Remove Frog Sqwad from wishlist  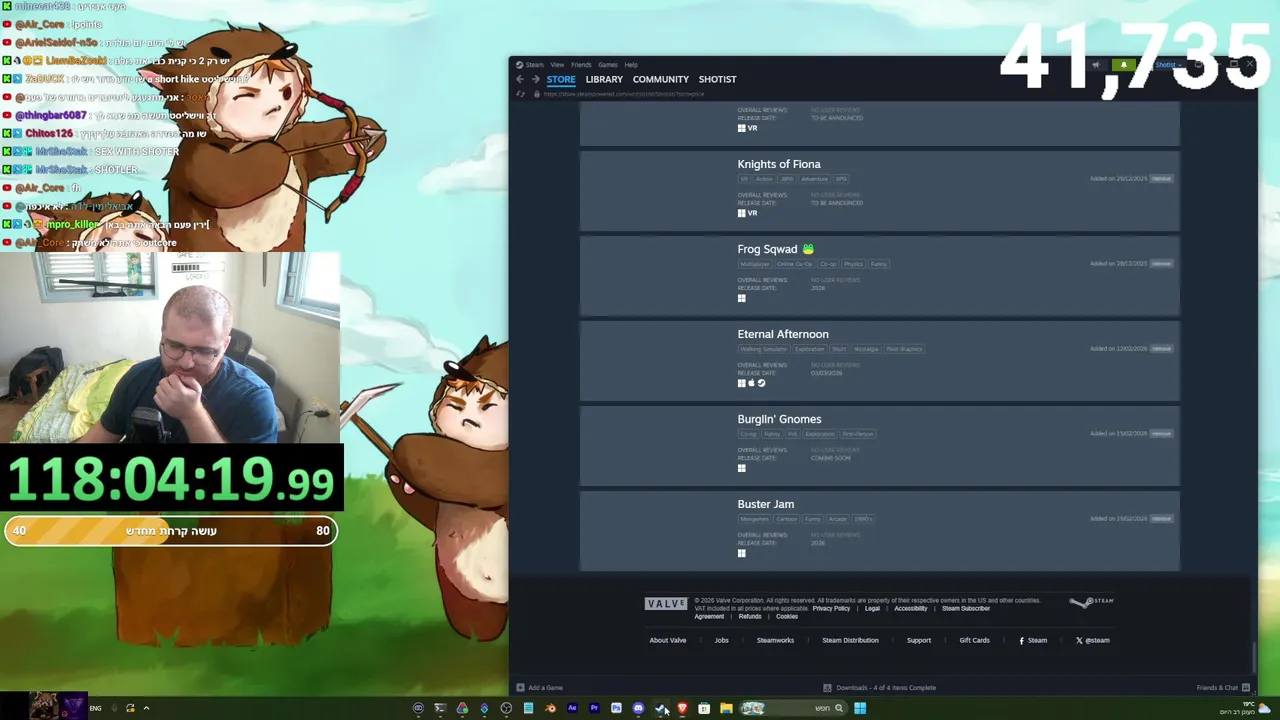(x=1160, y=264)
